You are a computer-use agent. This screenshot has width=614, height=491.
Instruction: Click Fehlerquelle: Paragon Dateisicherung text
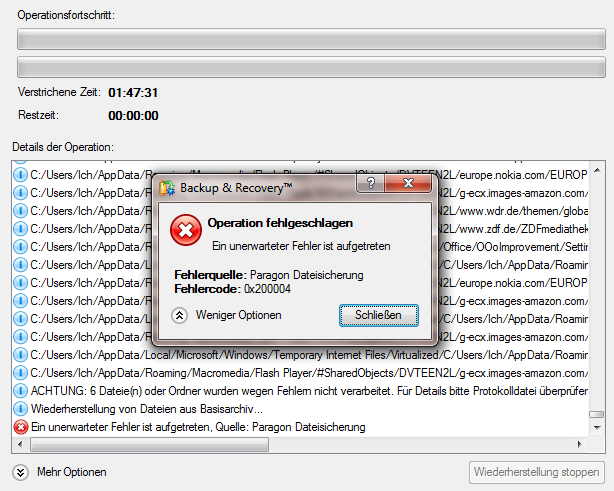click(x=269, y=275)
